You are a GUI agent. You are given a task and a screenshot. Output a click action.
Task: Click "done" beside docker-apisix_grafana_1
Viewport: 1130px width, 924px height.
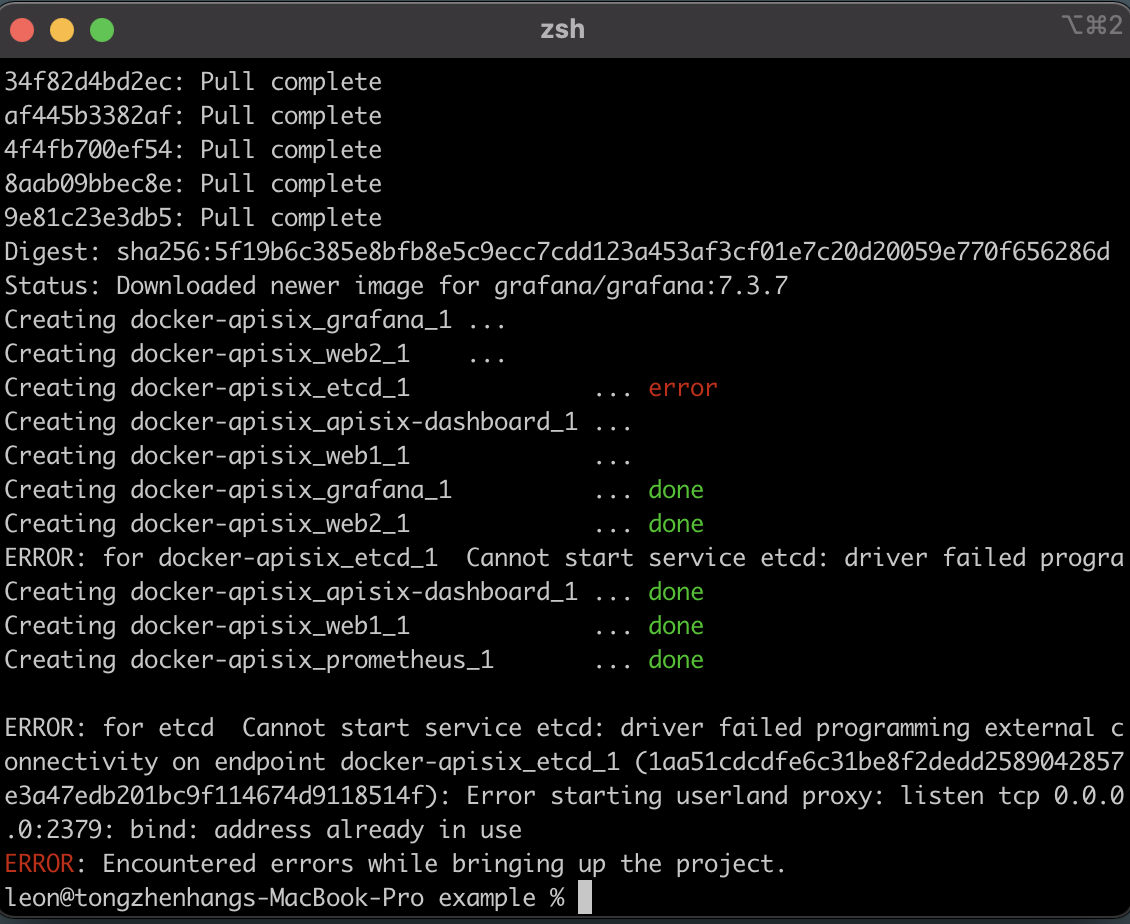tap(676, 490)
